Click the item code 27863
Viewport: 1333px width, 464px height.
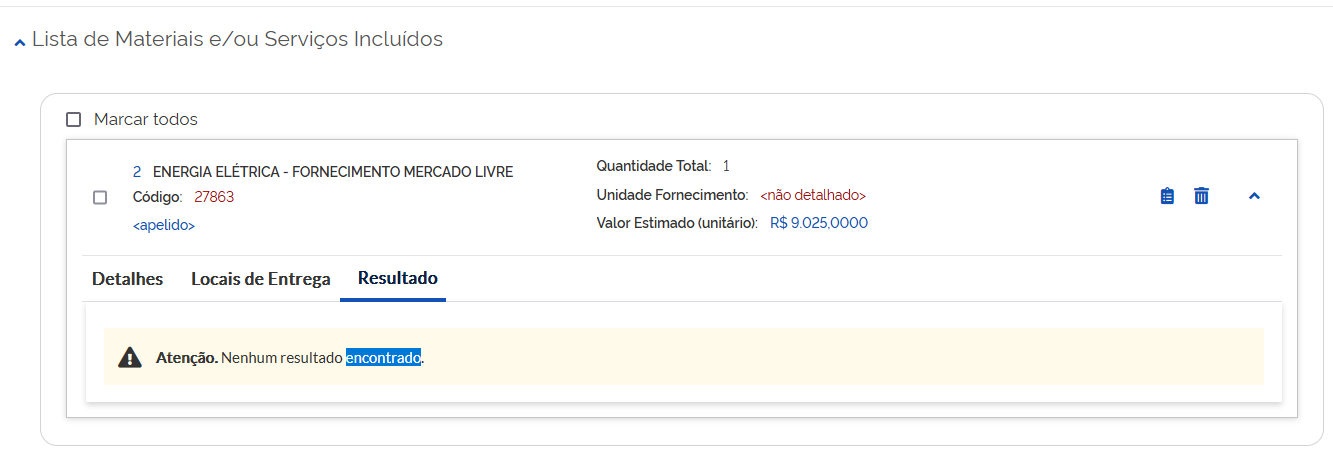pyautogui.click(x=214, y=197)
